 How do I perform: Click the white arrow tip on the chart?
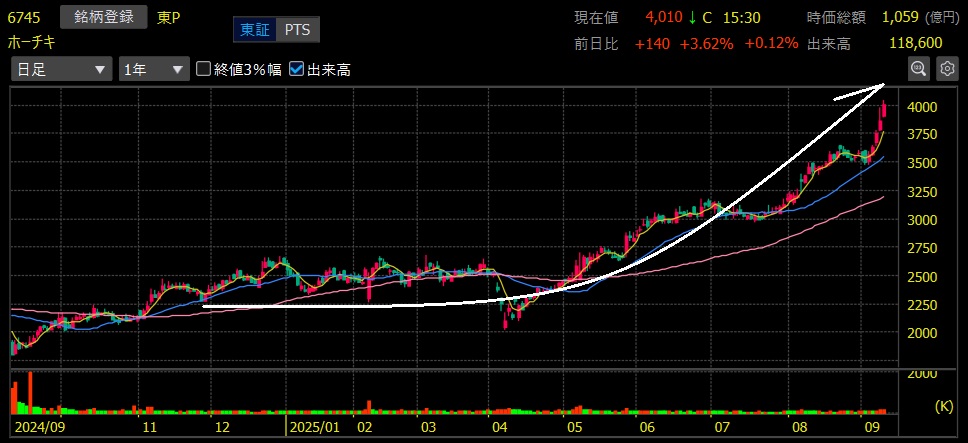click(883, 85)
